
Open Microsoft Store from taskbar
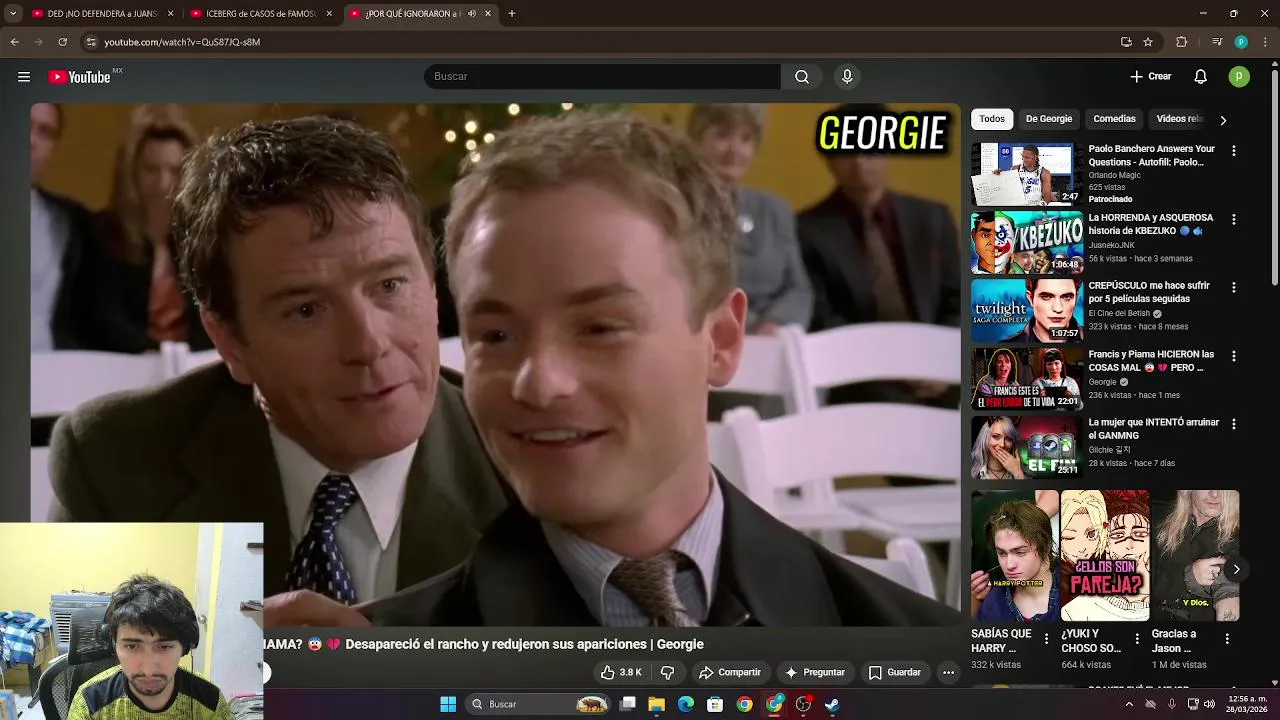pyautogui.click(x=715, y=705)
